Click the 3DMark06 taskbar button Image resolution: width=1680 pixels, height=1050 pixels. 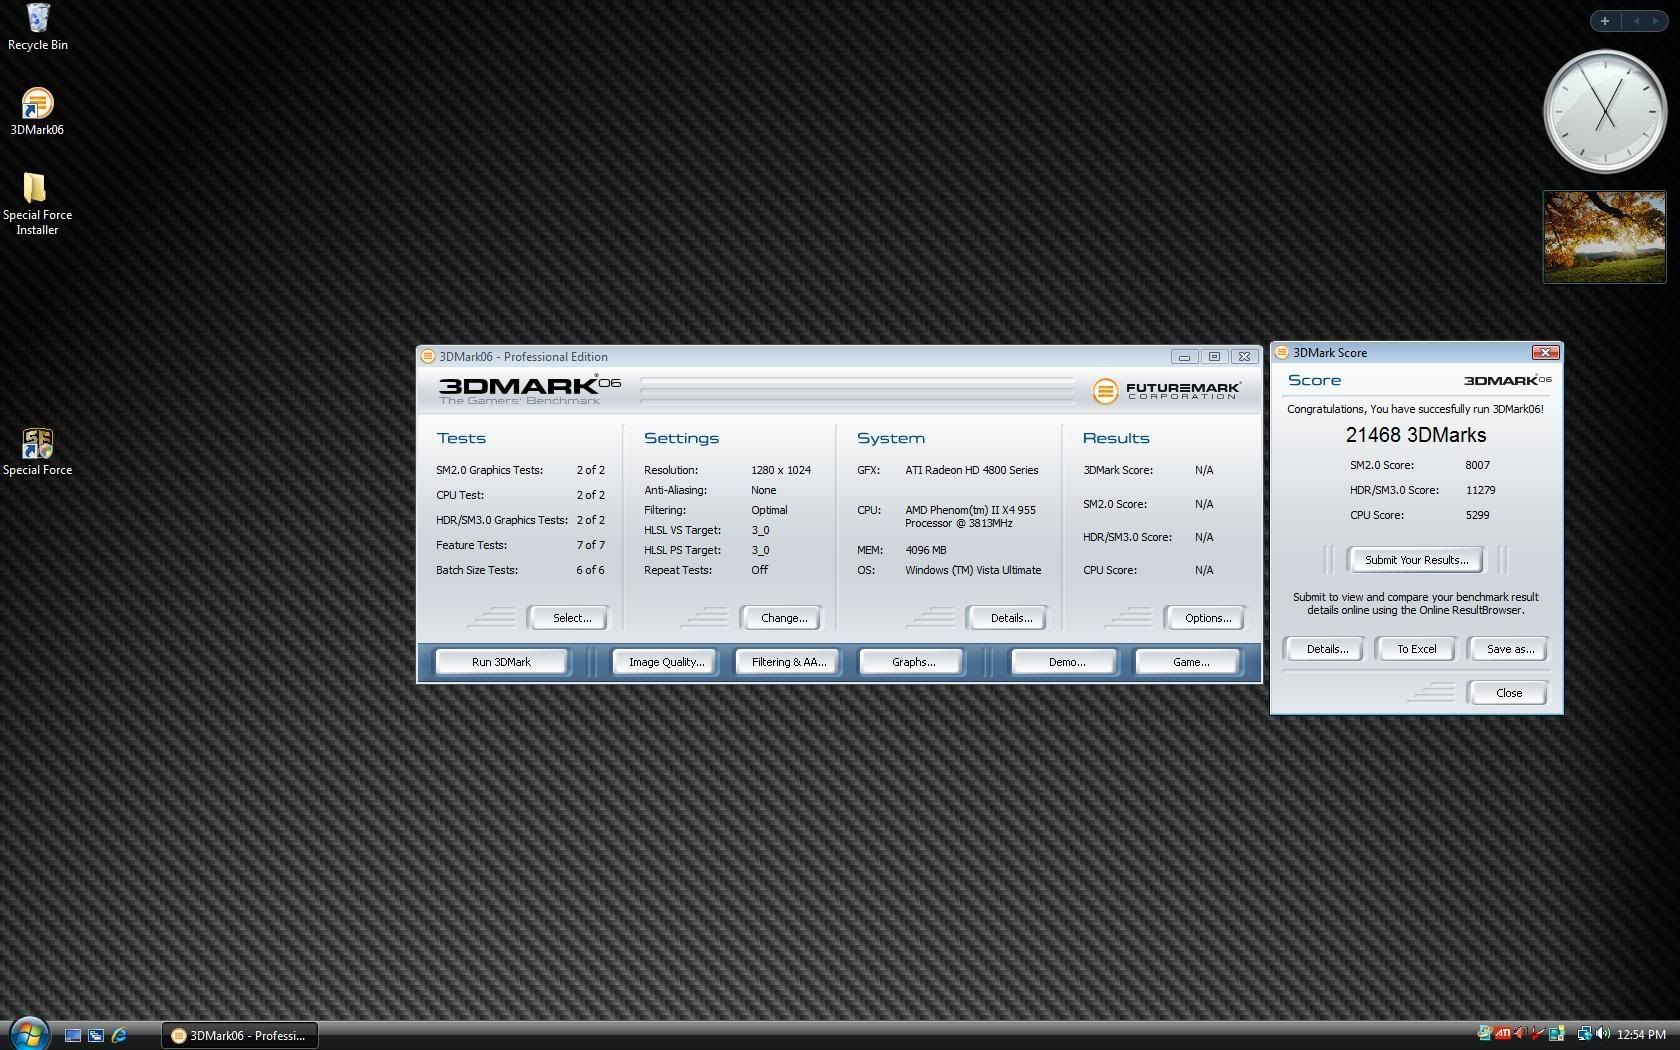point(240,1035)
